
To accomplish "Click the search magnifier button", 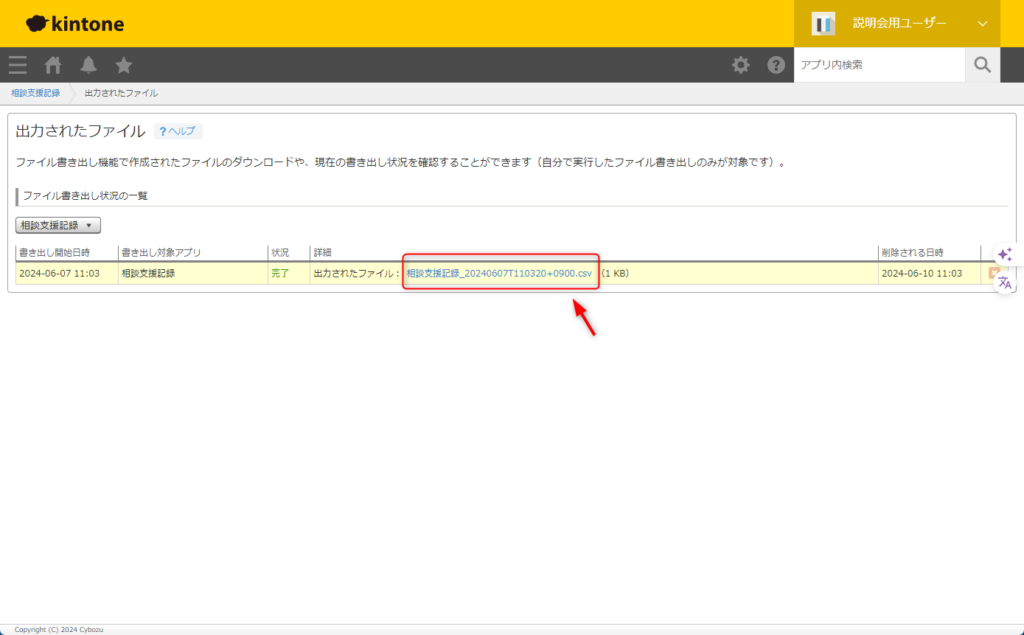I will coord(982,65).
